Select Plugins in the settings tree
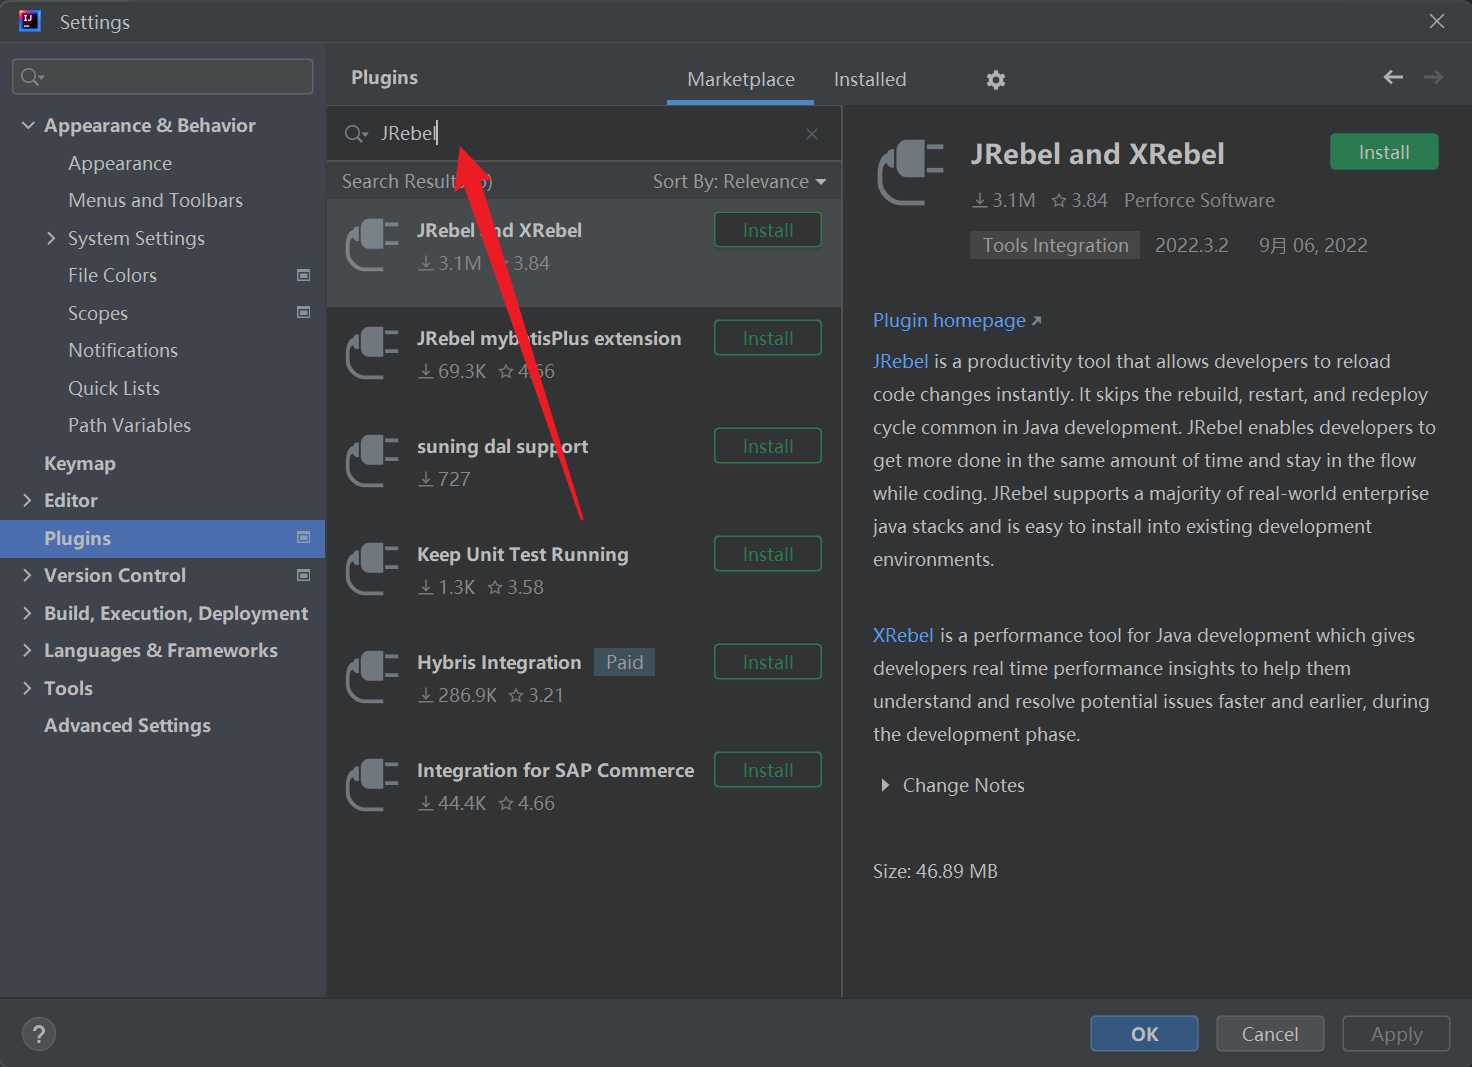The image size is (1472, 1067). pyautogui.click(x=163, y=538)
